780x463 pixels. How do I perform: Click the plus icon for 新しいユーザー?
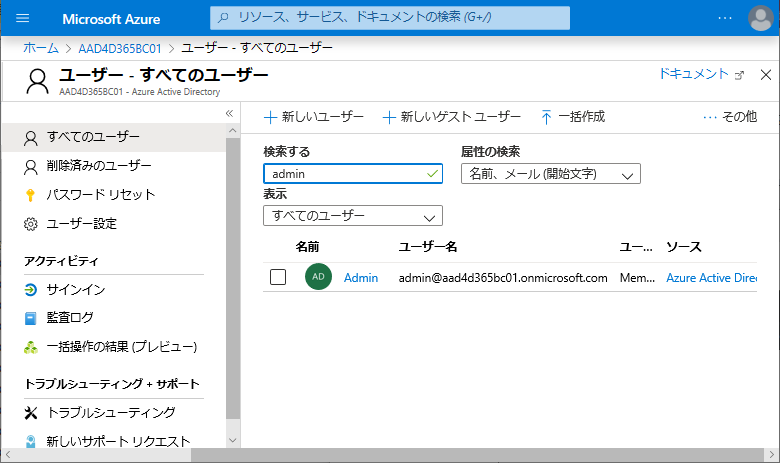pyautogui.click(x=270, y=117)
